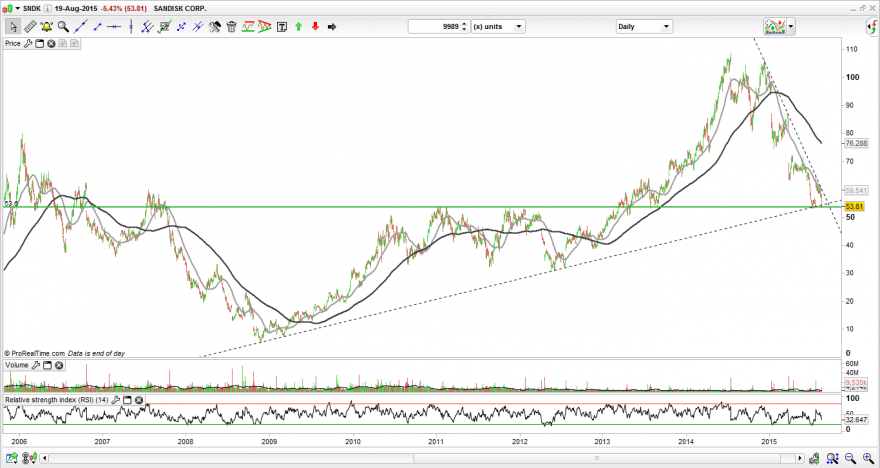Screen dimensions: 880x468
Task: Click the SNDK instrument info button
Action: pyautogui.click(x=47, y=8)
